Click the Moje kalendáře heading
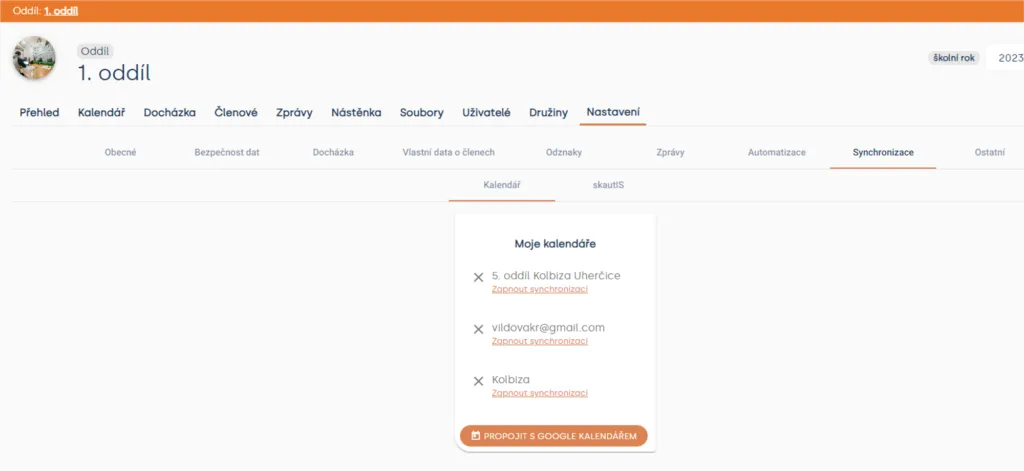This screenshot has height=471, width=1024. [555, 244]
